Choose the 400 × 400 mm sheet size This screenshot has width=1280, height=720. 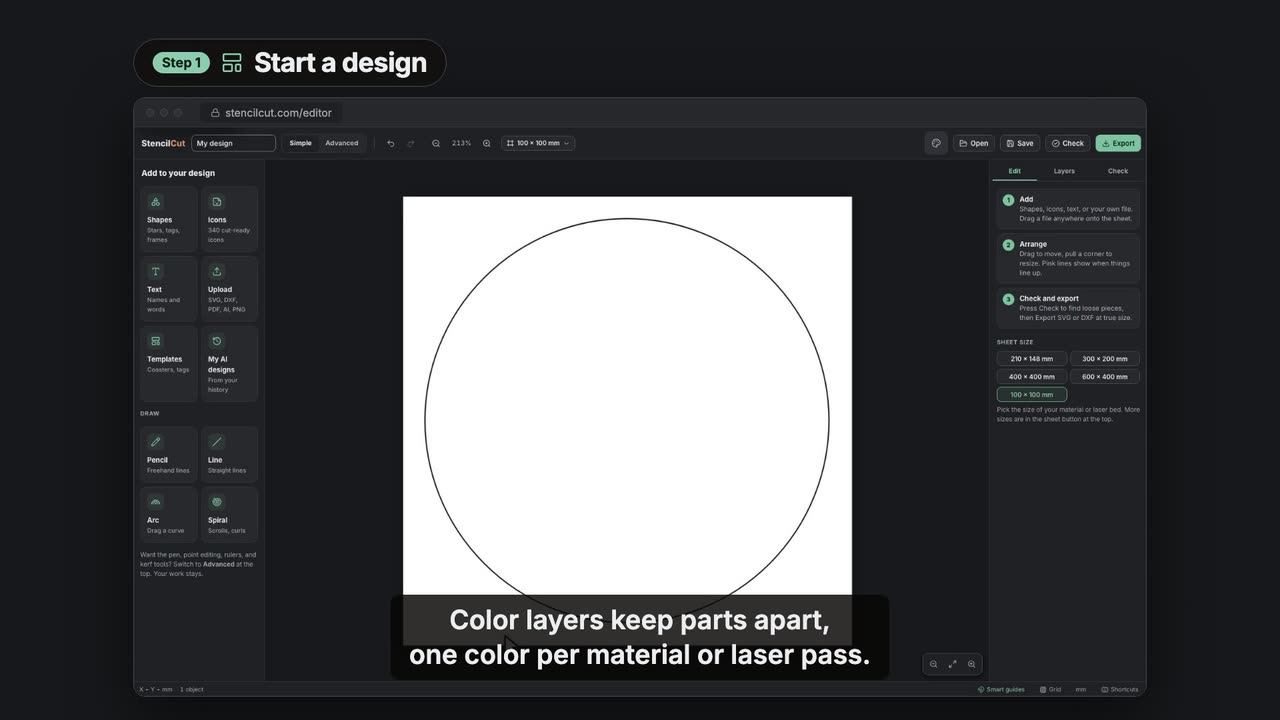[1032, 377]
